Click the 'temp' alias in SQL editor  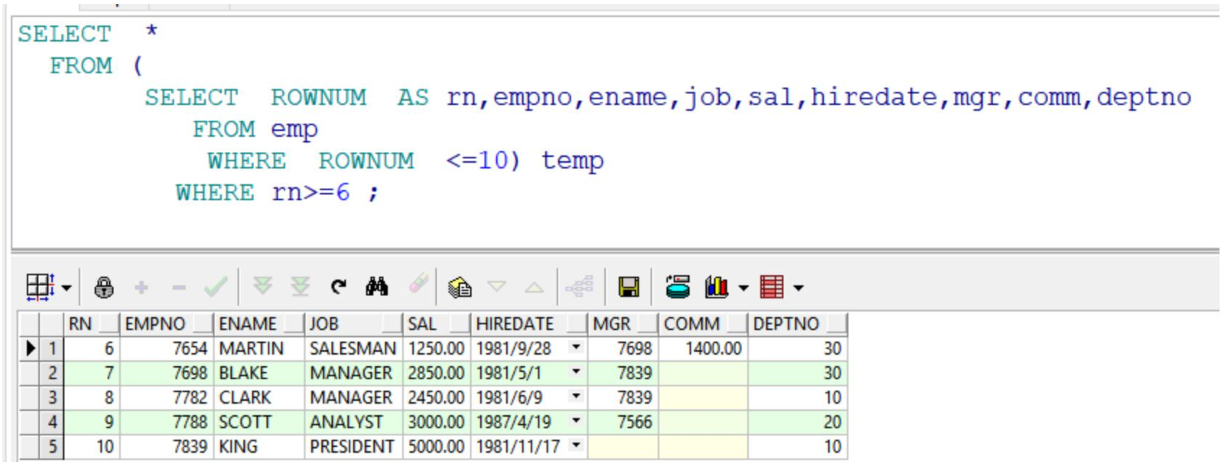(x=572, y=161)
